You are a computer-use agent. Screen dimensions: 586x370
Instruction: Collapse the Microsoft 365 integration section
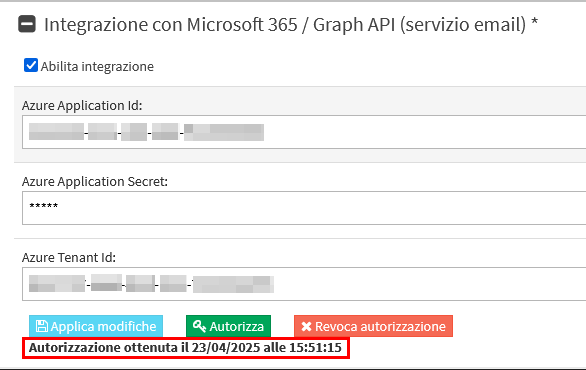click(x=27, y=24)
